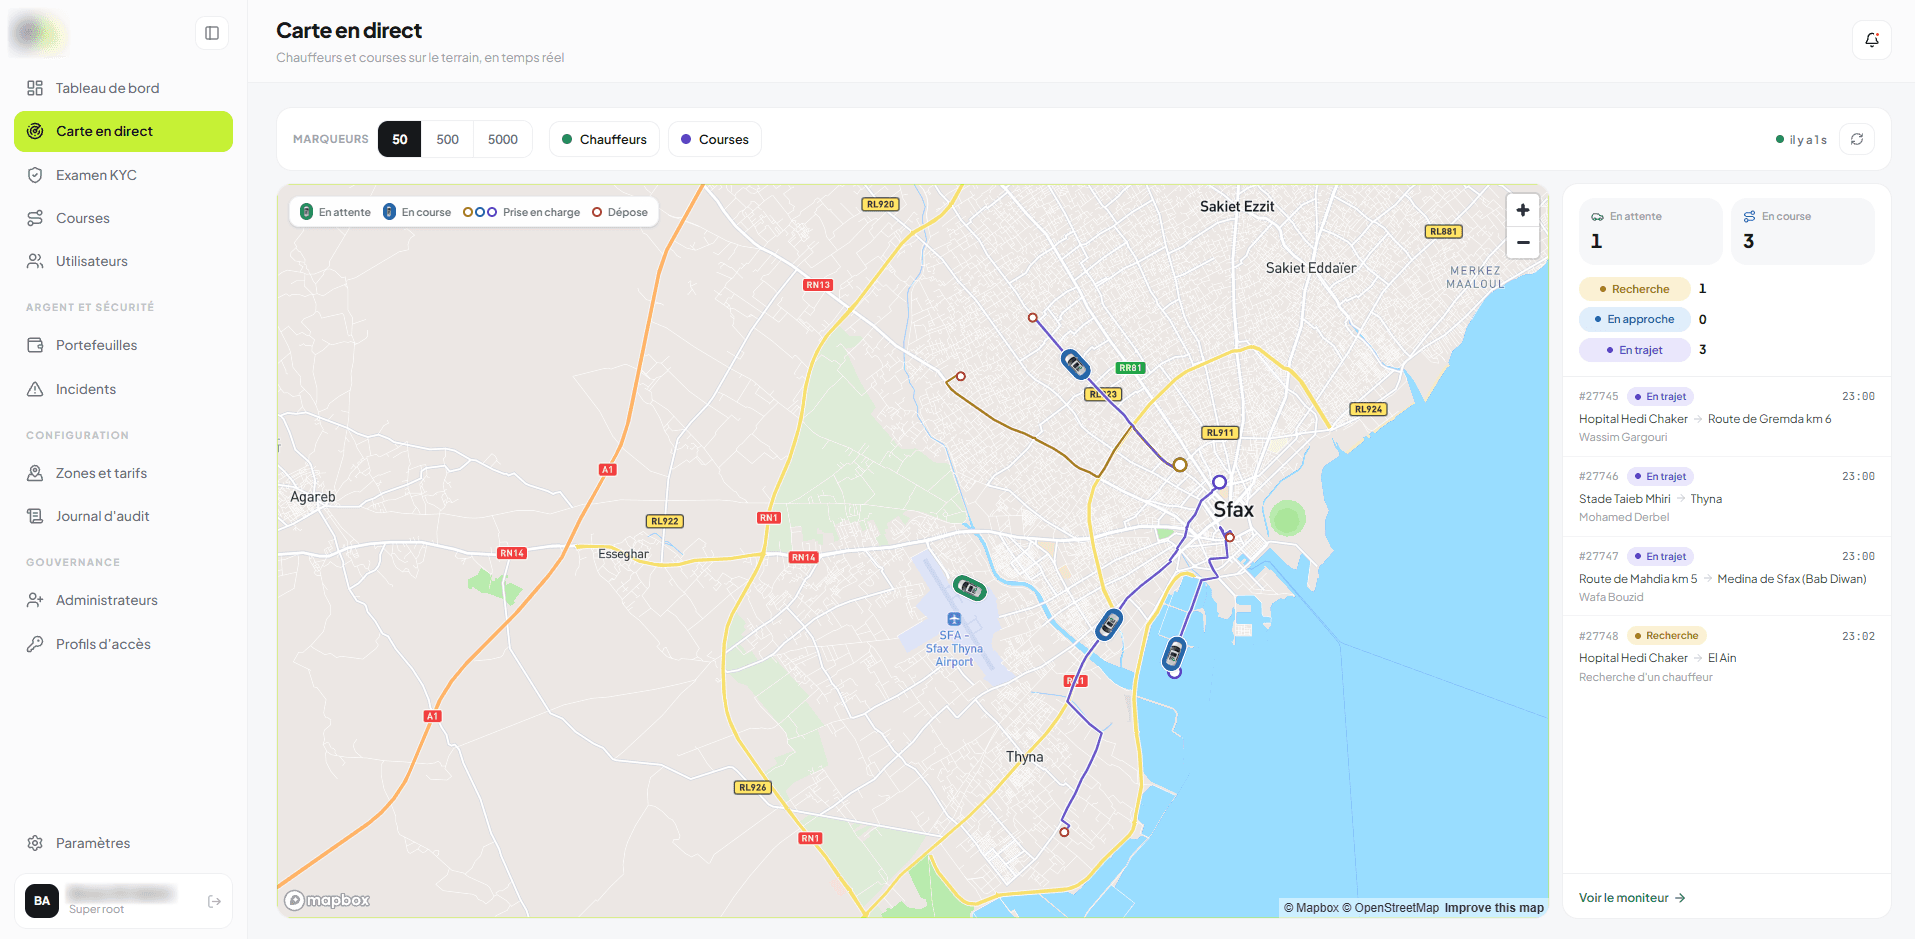The height and width of the screenshot is (939, 1915).
Task: Open Journal d'audit
Action: click(x=123, y=516)
